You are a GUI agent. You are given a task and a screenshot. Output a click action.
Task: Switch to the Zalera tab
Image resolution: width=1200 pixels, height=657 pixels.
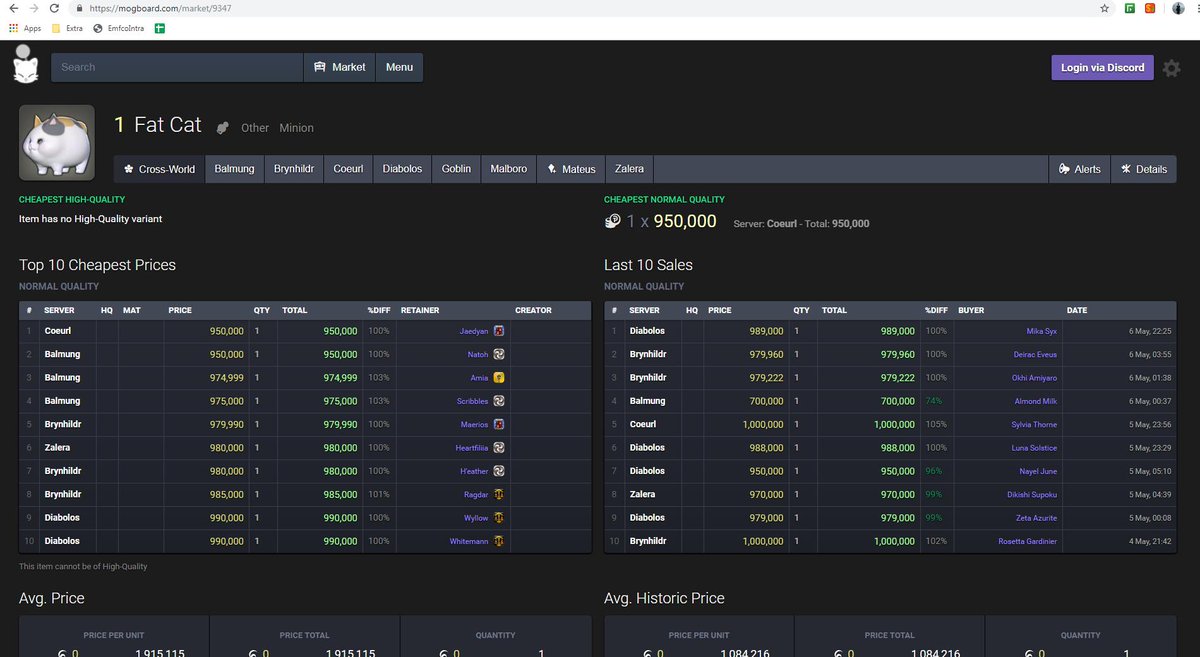click(629, 169)
